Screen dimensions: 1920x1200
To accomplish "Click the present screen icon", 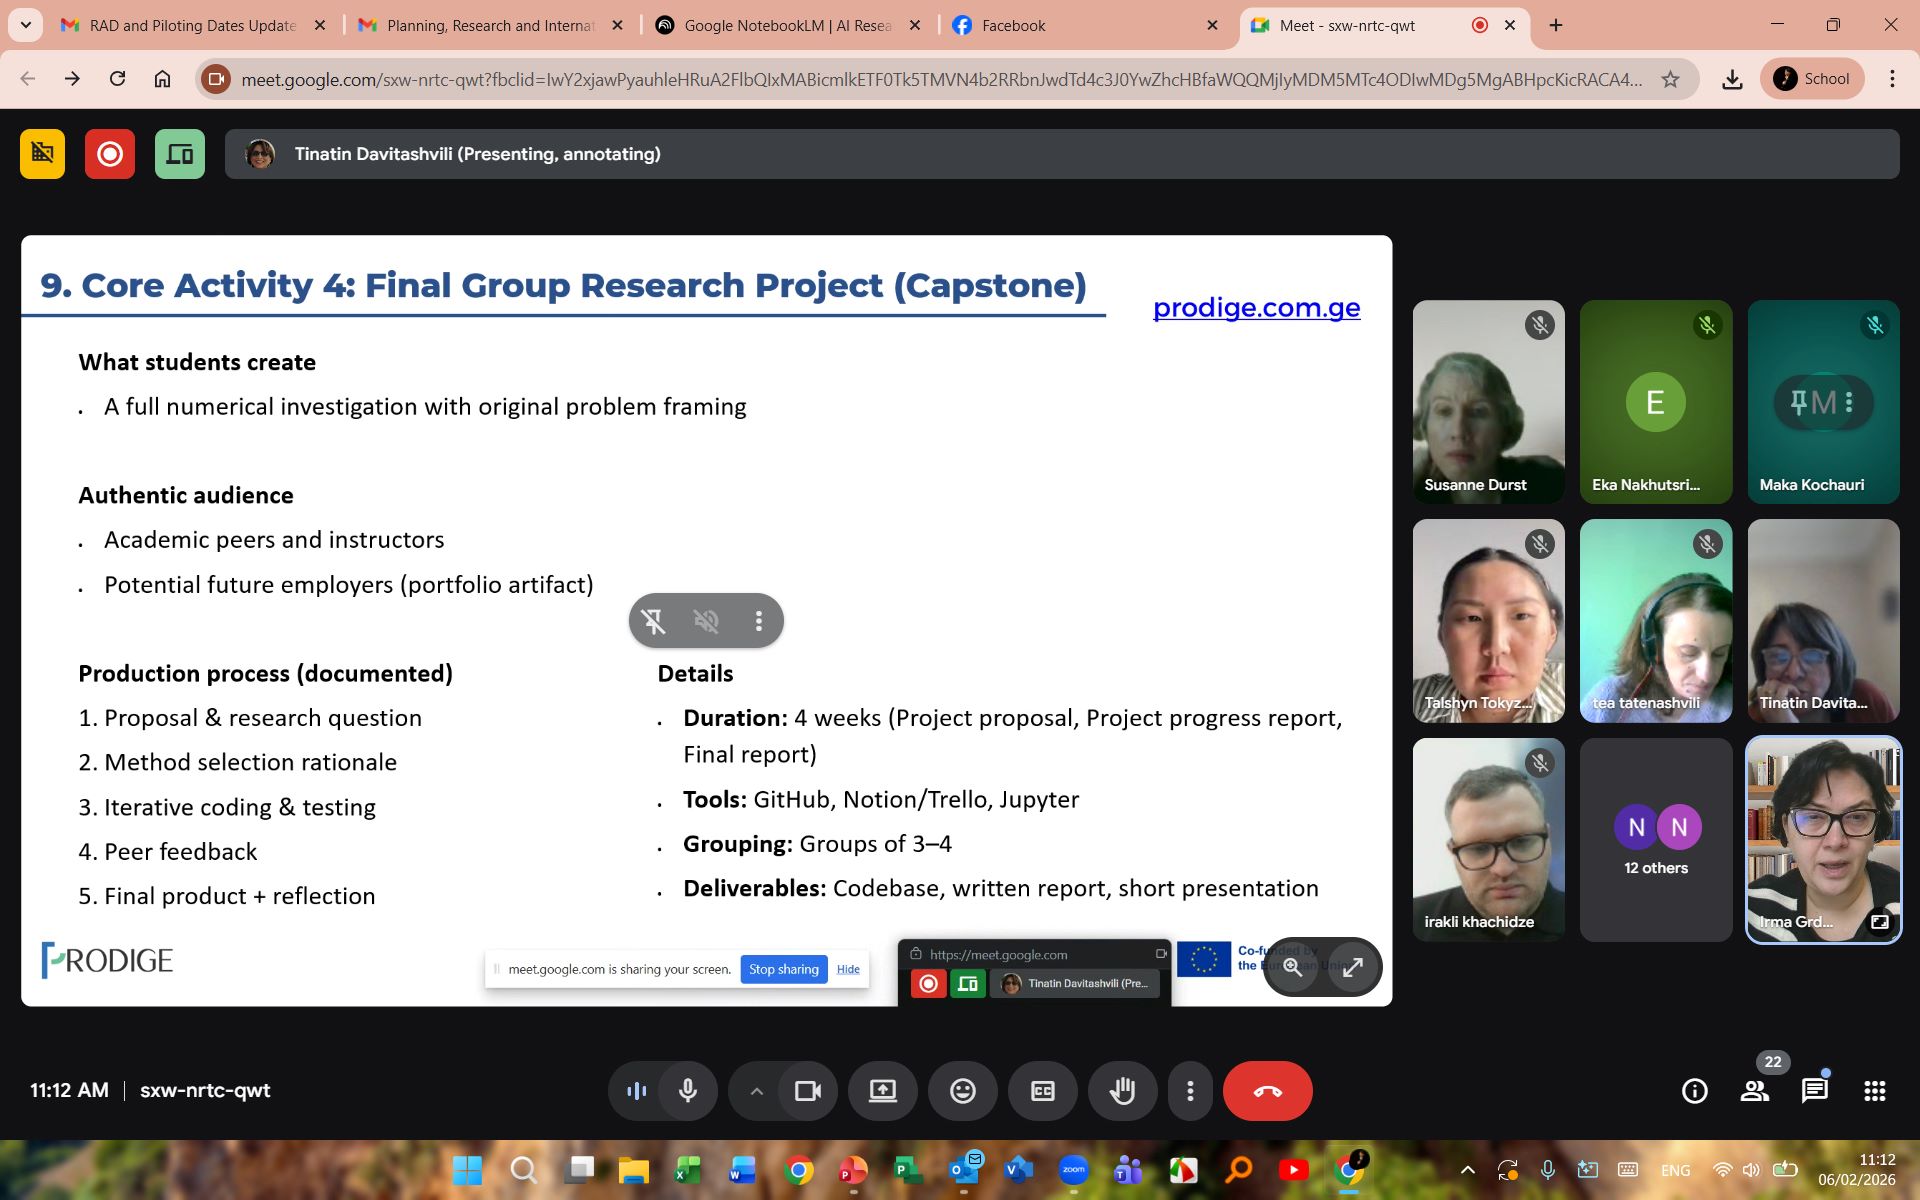I will pyautogui.click(x=882, y=1091).
